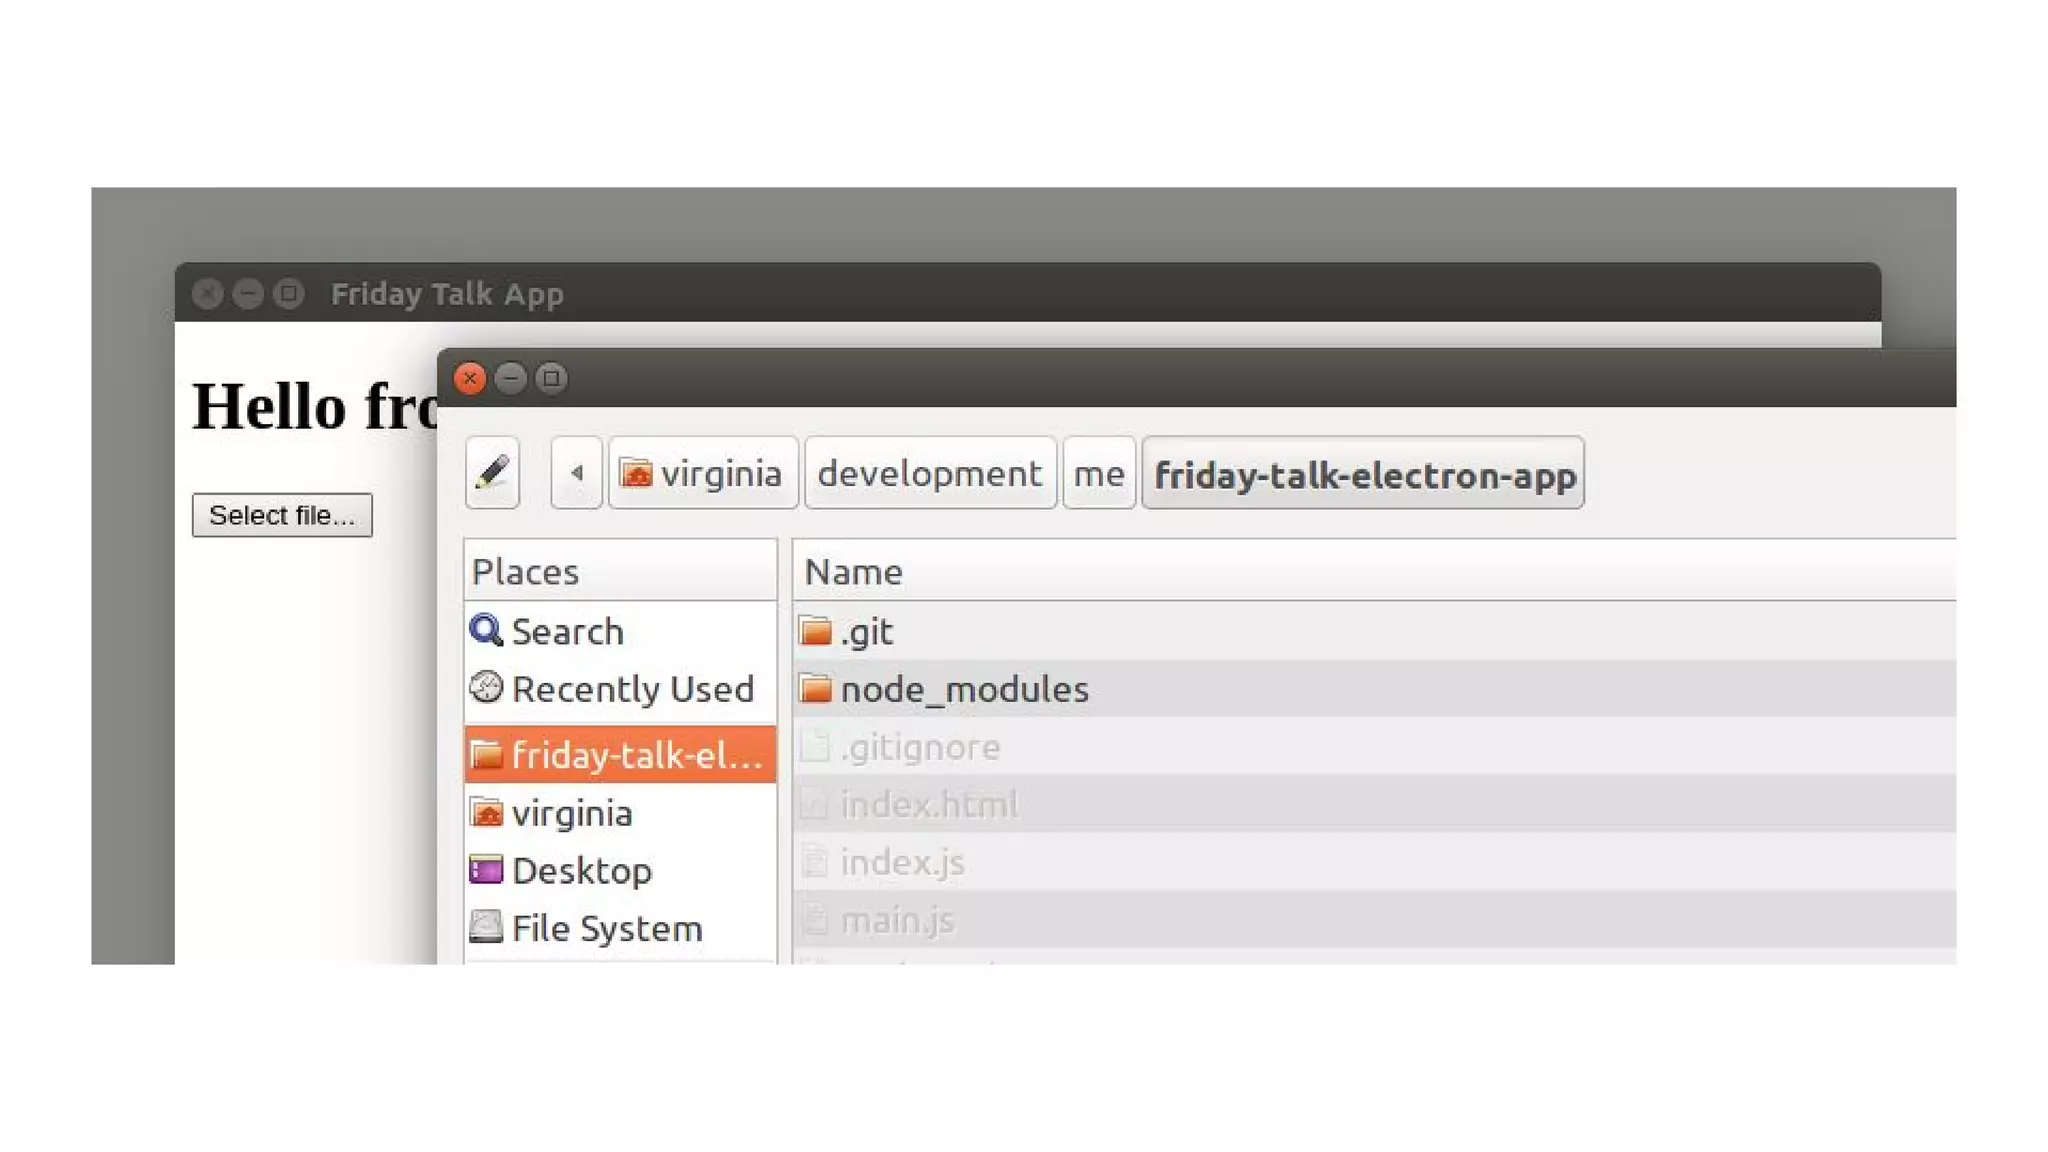The image size is (2048, 1152).
Task: Open Recently Used in Places
Action: 631,689
